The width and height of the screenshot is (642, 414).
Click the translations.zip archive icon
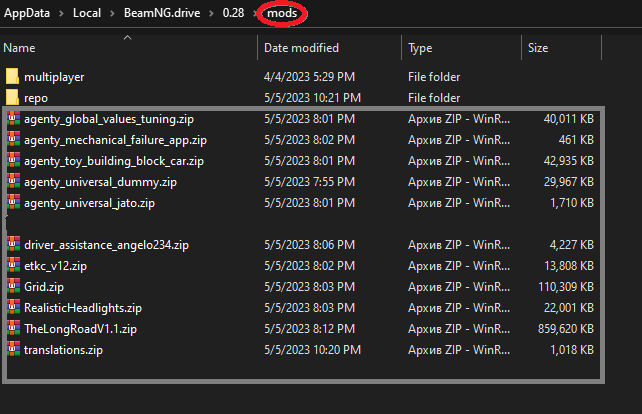pos(13,350)
